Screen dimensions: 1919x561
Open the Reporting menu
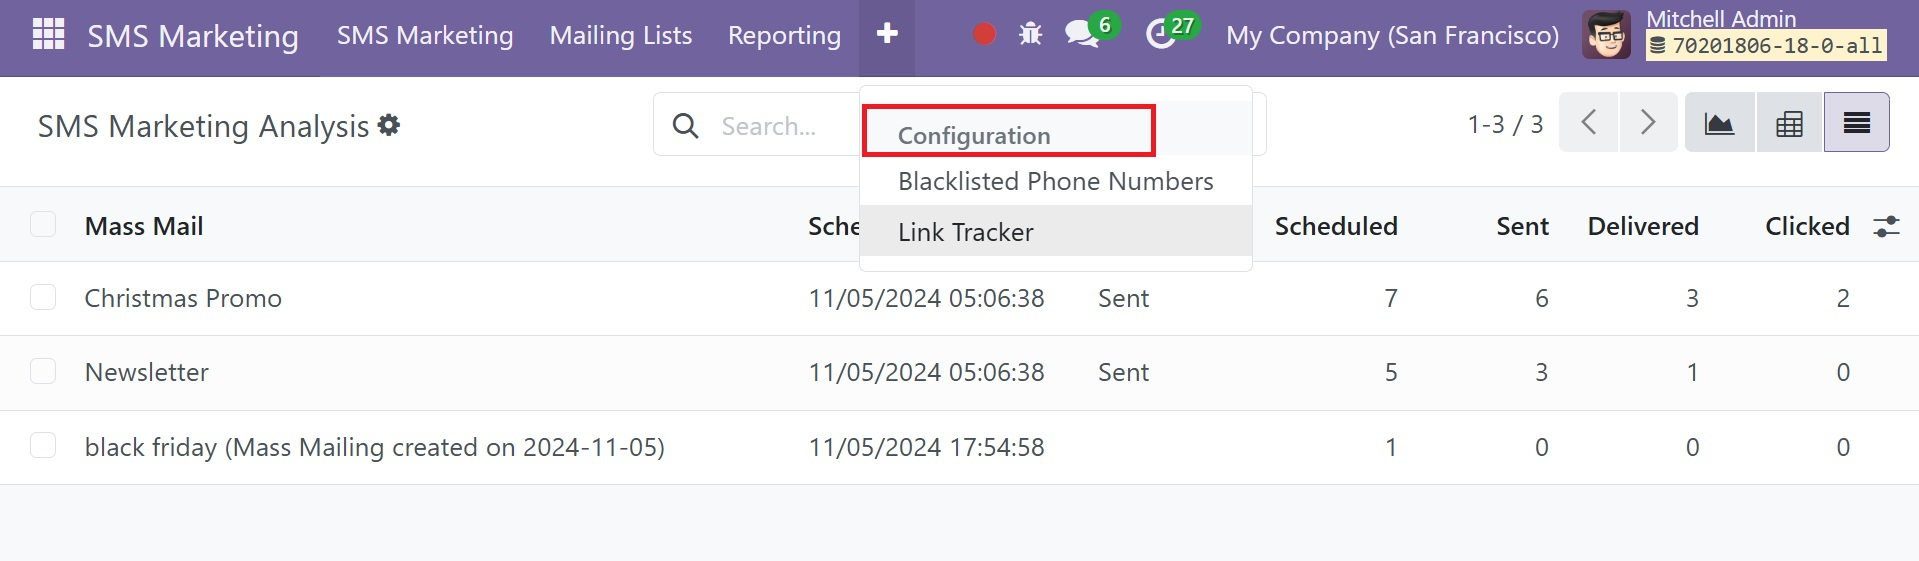(784, 36)
